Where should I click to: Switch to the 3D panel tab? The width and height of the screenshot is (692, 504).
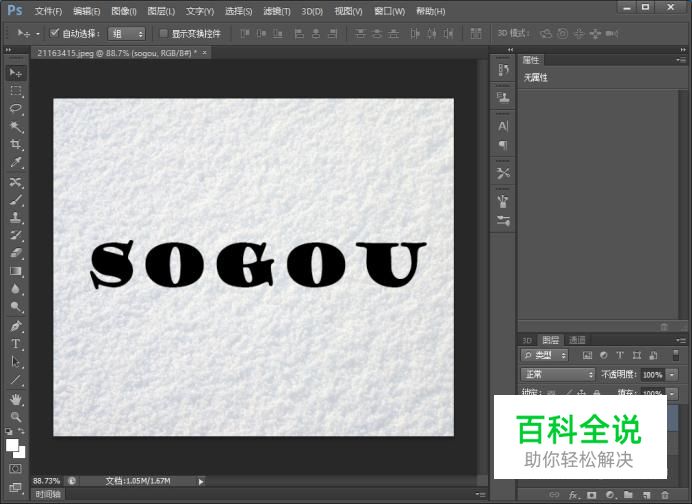coord(527,340)
